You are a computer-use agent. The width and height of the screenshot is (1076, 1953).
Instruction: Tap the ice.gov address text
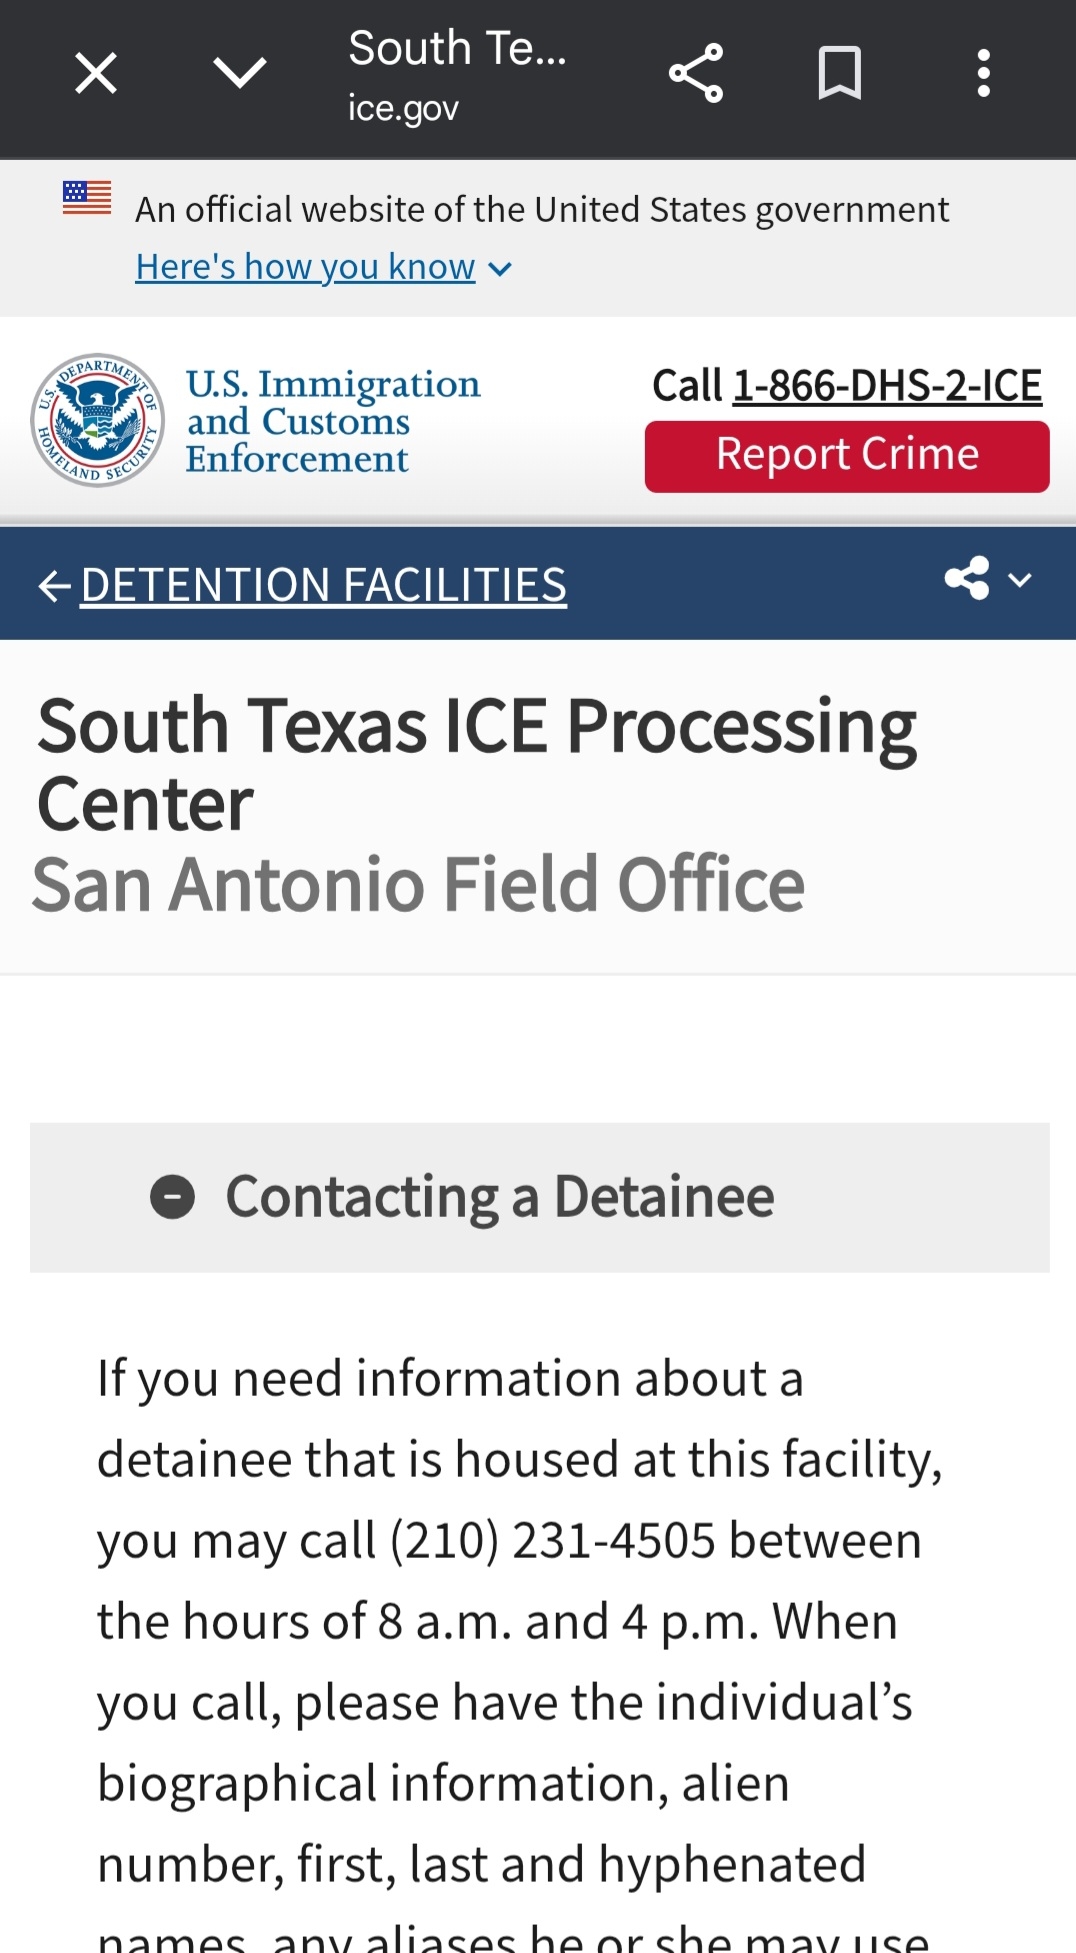(403, 108)
